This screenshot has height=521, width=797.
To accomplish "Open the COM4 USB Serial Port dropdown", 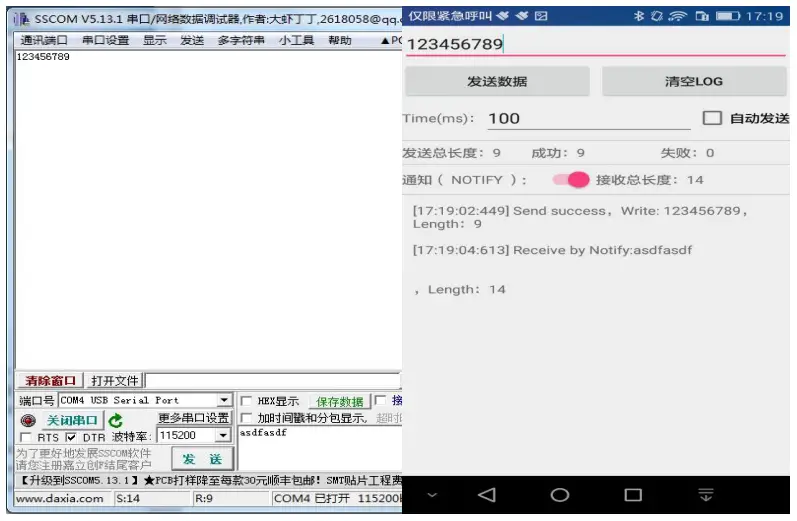I will (224, 401).
